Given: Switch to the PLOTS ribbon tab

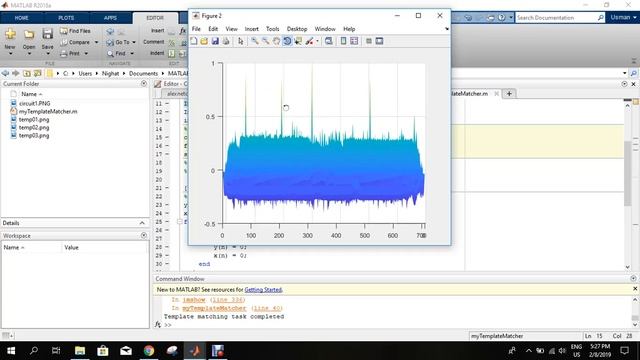Looking at the screenshot, I should point(66,18).
